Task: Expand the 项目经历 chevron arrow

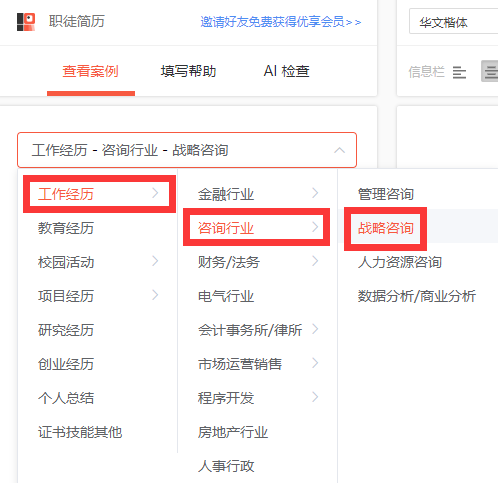Action: coord(155,295)
